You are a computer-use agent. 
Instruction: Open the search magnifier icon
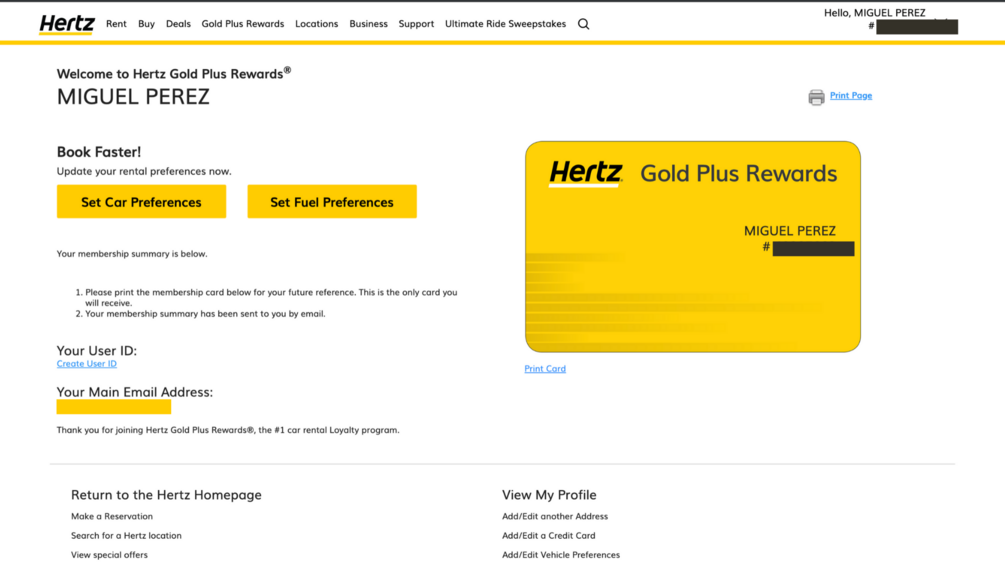click(583, 24)
